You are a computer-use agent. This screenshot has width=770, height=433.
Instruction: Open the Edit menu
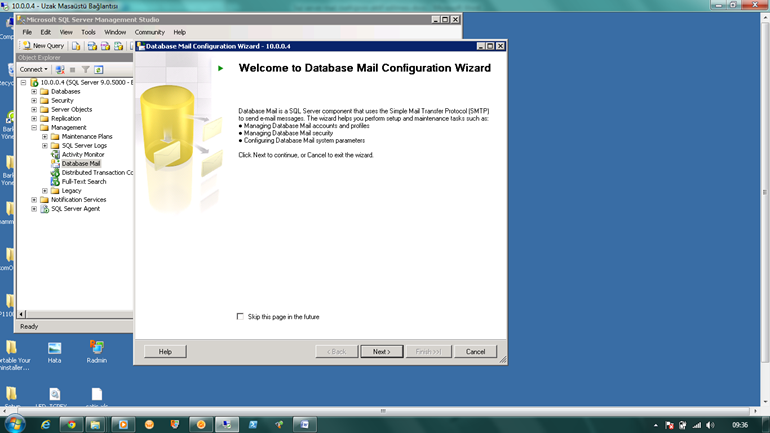point(45,32)
